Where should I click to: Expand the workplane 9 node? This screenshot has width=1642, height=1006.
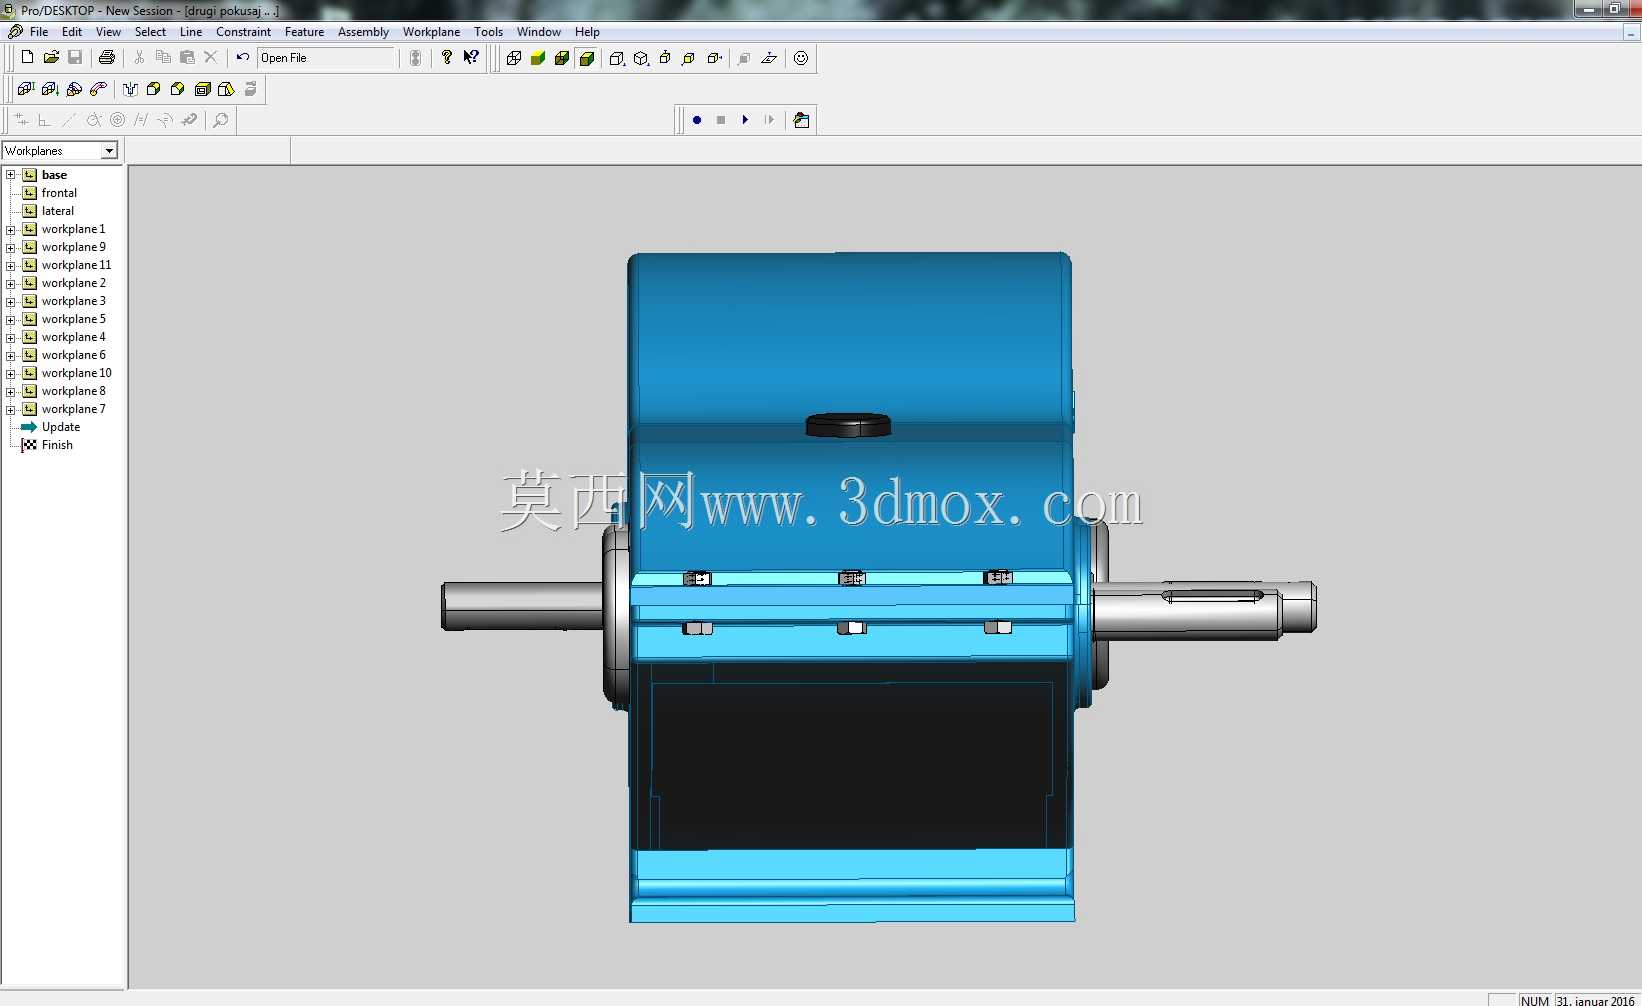pyautogui.click(x=11, y=247)
